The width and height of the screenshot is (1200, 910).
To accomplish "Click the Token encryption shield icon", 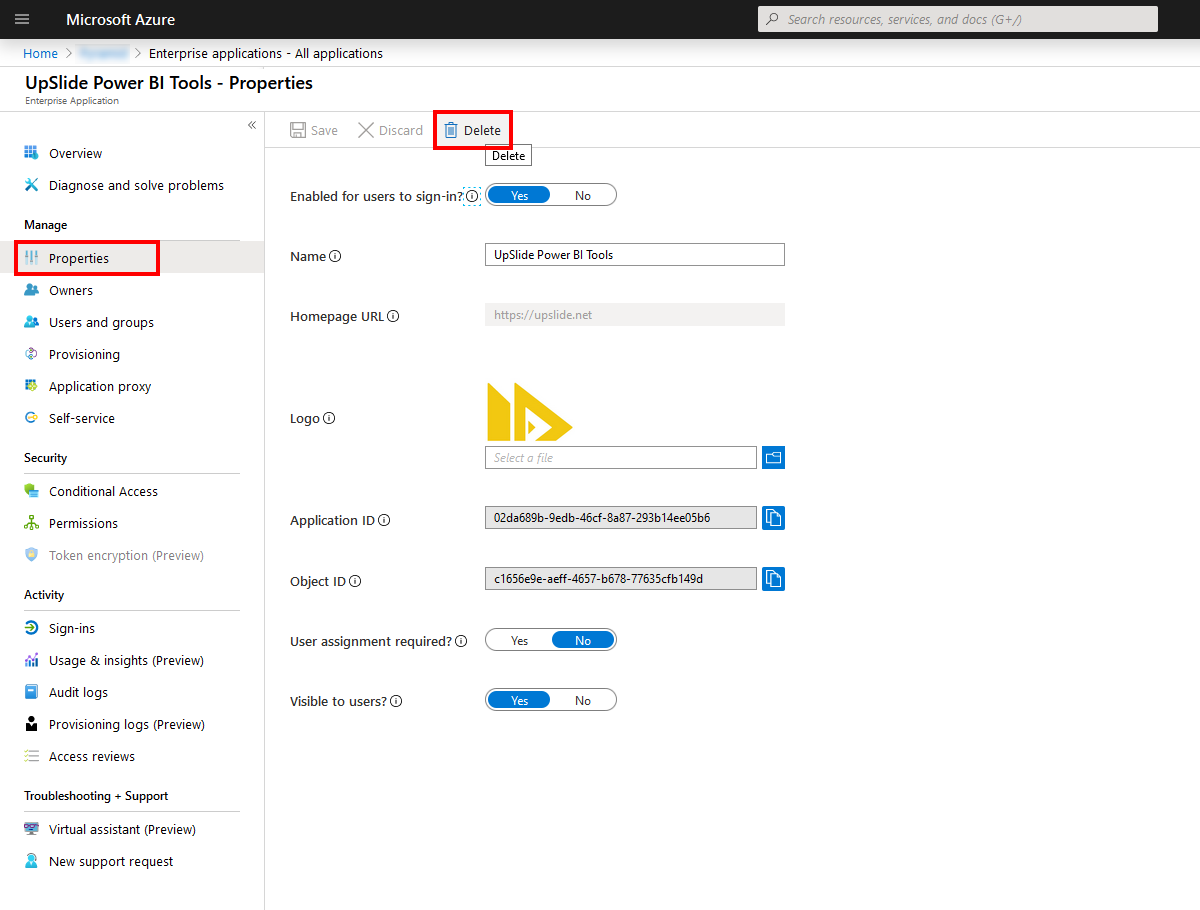I will pyautogui.click(x=31, y=555).
